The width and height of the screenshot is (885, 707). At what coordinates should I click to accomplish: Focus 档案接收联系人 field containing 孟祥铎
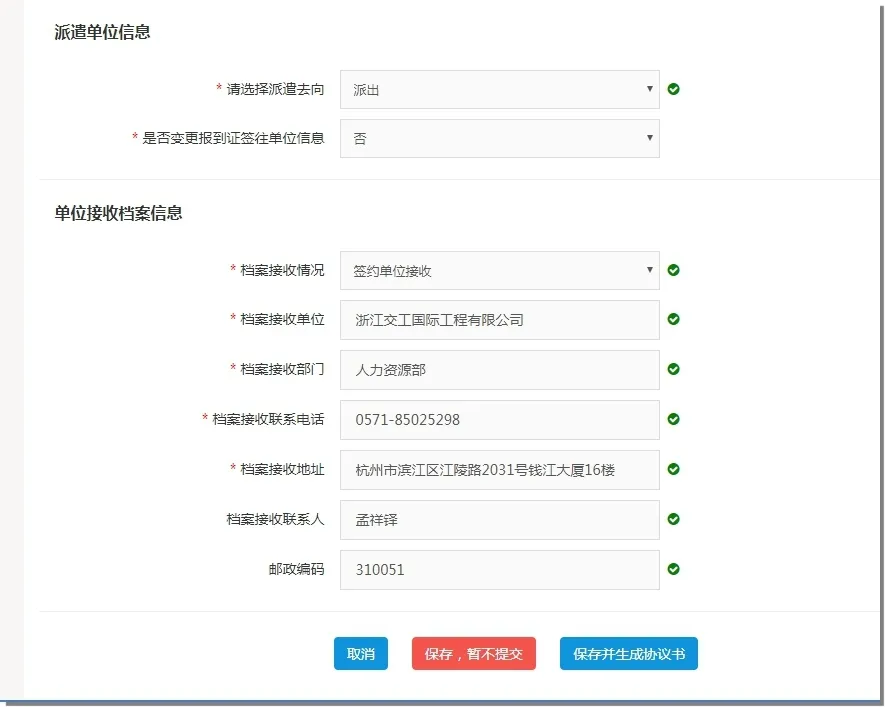(x=499, y=520)
